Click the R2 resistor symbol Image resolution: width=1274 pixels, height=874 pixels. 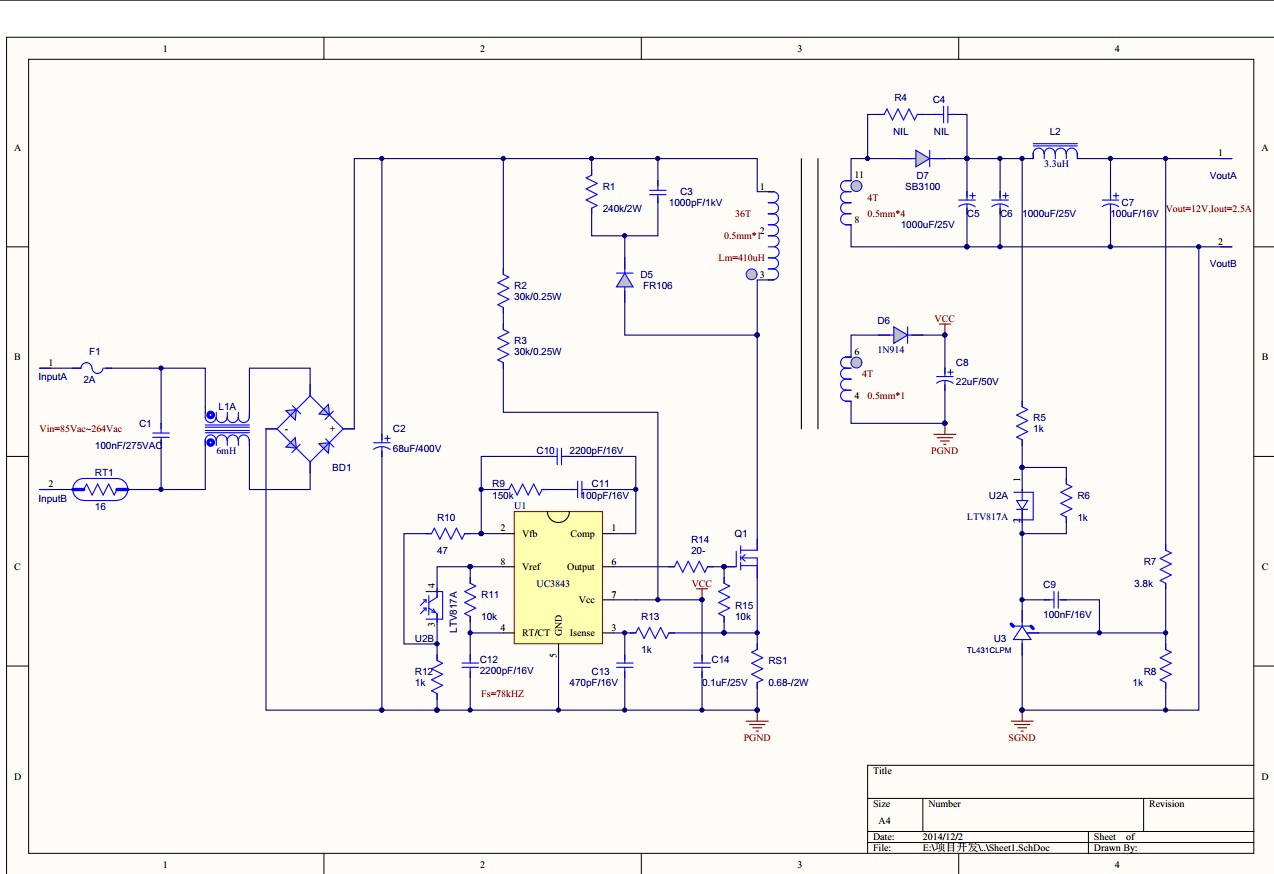(x=503, y=292)
